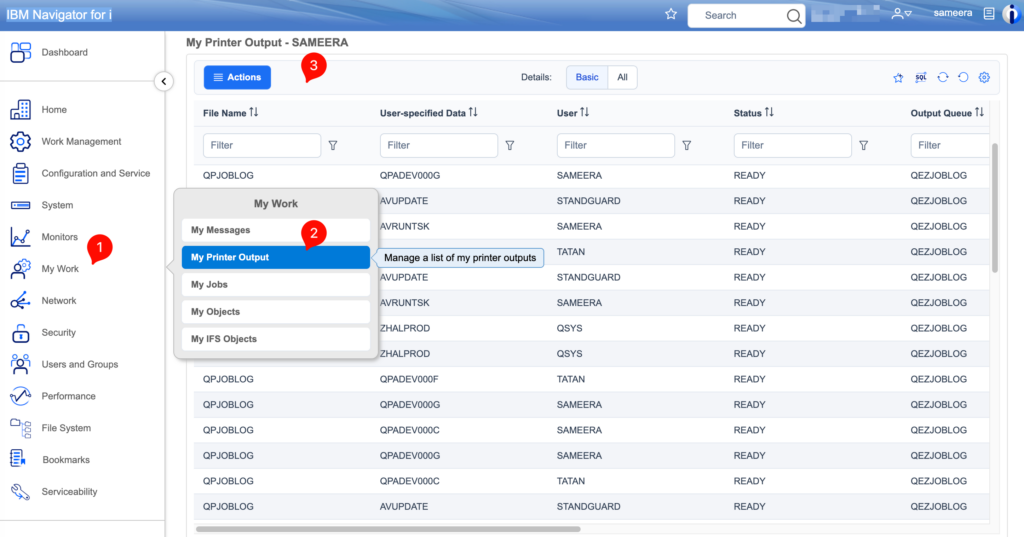Click QPADEV000F user-specified data cell
The width and height of the screenshot is (1024, 537).
pos(409,380)
